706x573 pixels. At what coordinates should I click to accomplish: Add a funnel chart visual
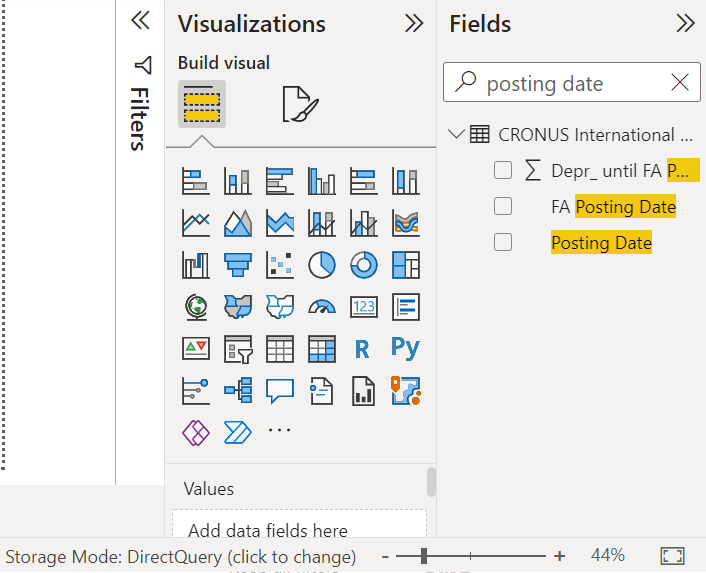tap(237, 264)
